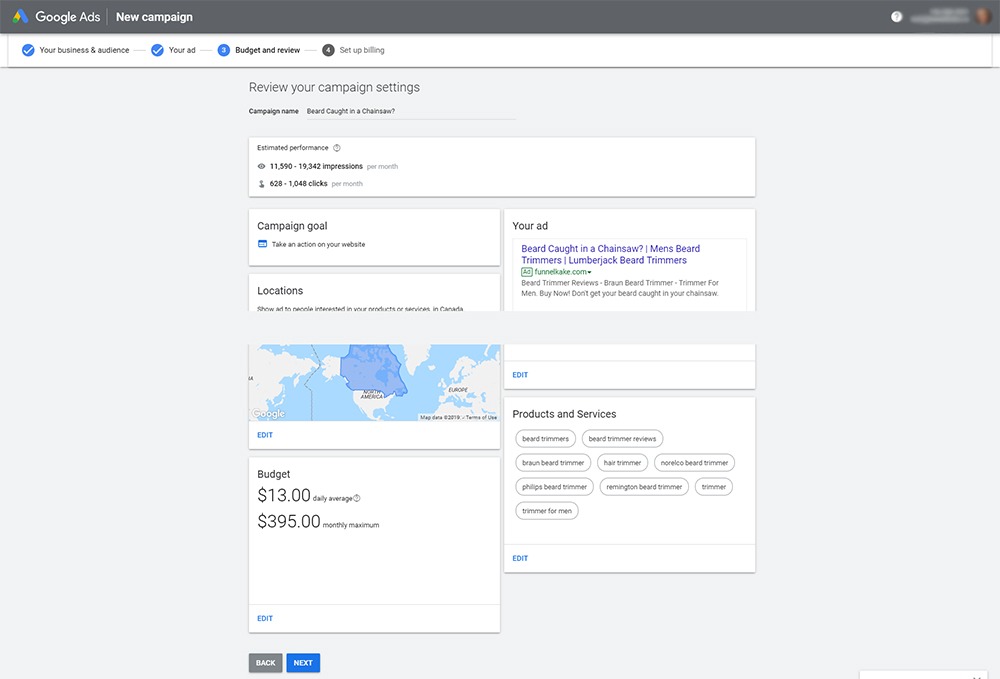Select the Budget and review step
Viewport: 1000px width, 679px height.
tap(259, 50)
